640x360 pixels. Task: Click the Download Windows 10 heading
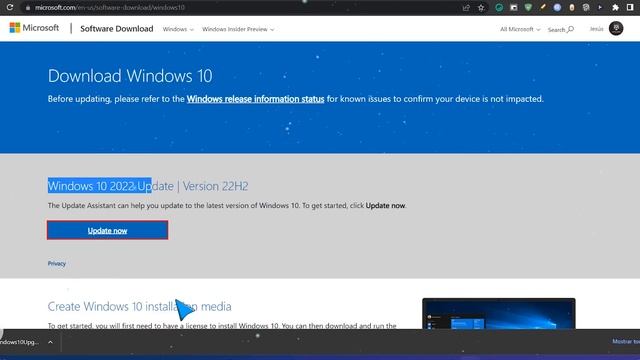(x=130, y=76)
